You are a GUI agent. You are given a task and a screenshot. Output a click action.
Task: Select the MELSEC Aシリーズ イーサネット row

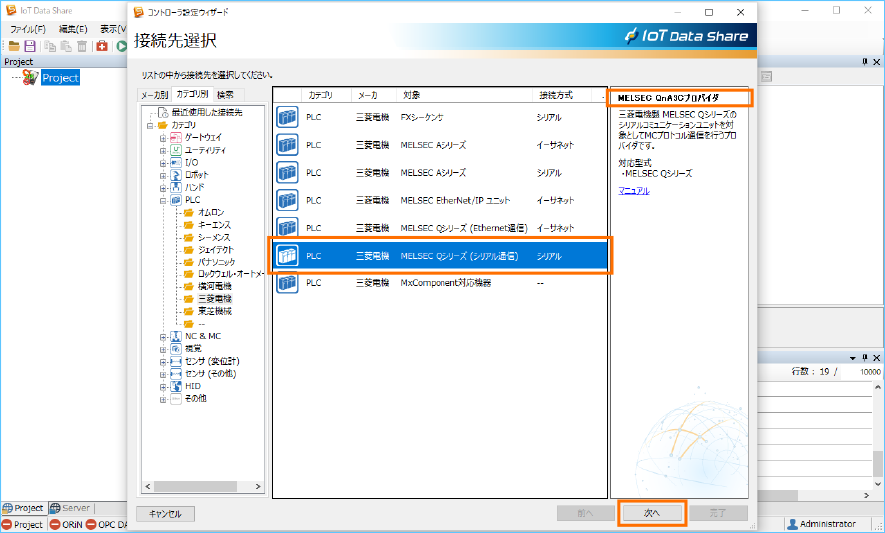tap(440, 145)
